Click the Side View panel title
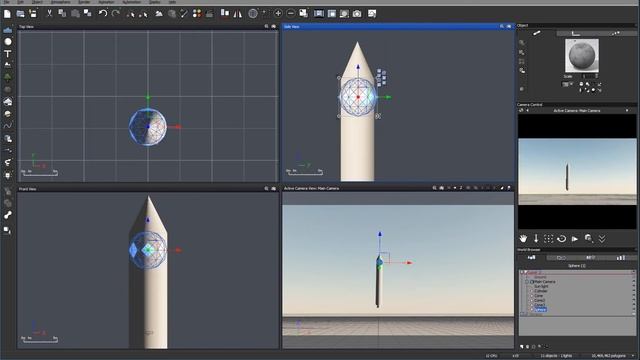 [291, 27]
